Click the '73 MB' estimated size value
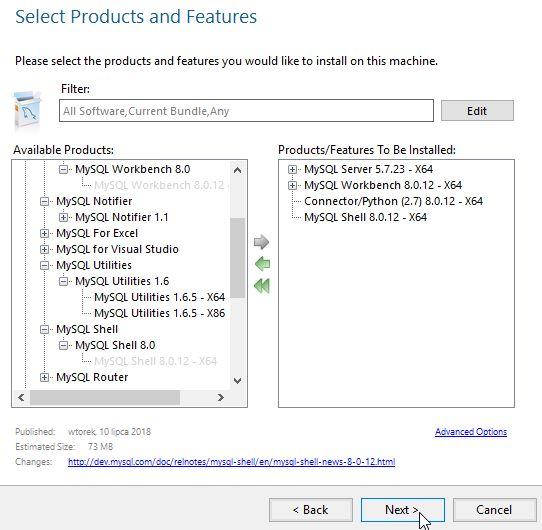 coord(100,447)
